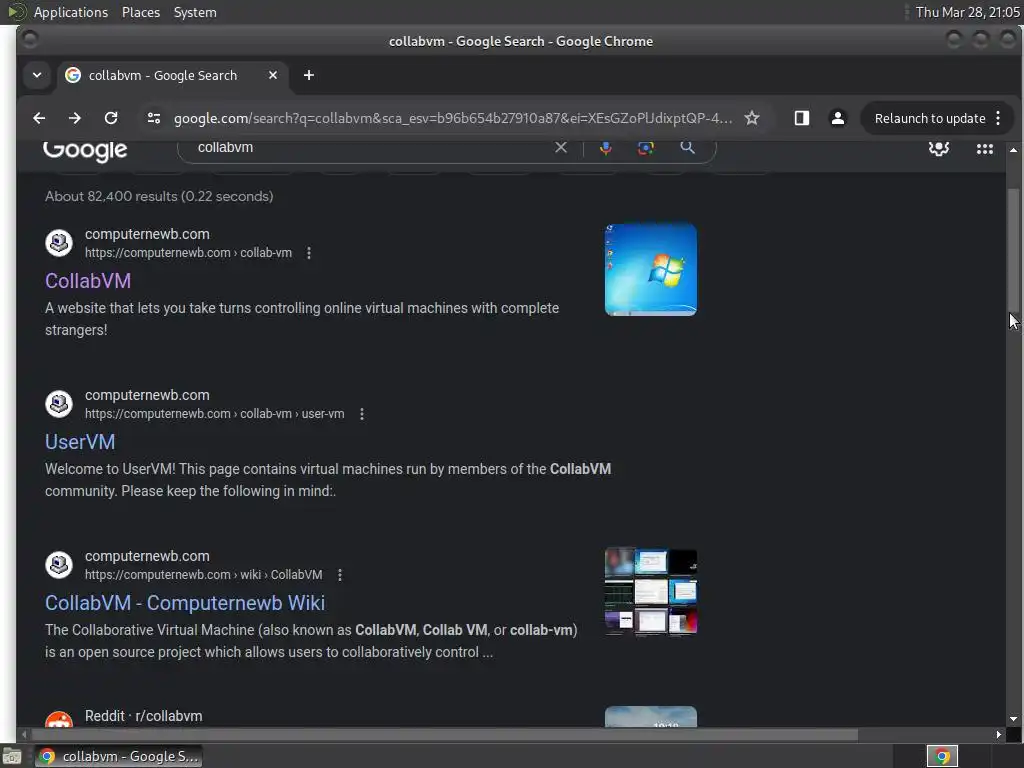Open the Chrome profile icon
Viewport: 1024px width, 768px height.
coord(837,118)
